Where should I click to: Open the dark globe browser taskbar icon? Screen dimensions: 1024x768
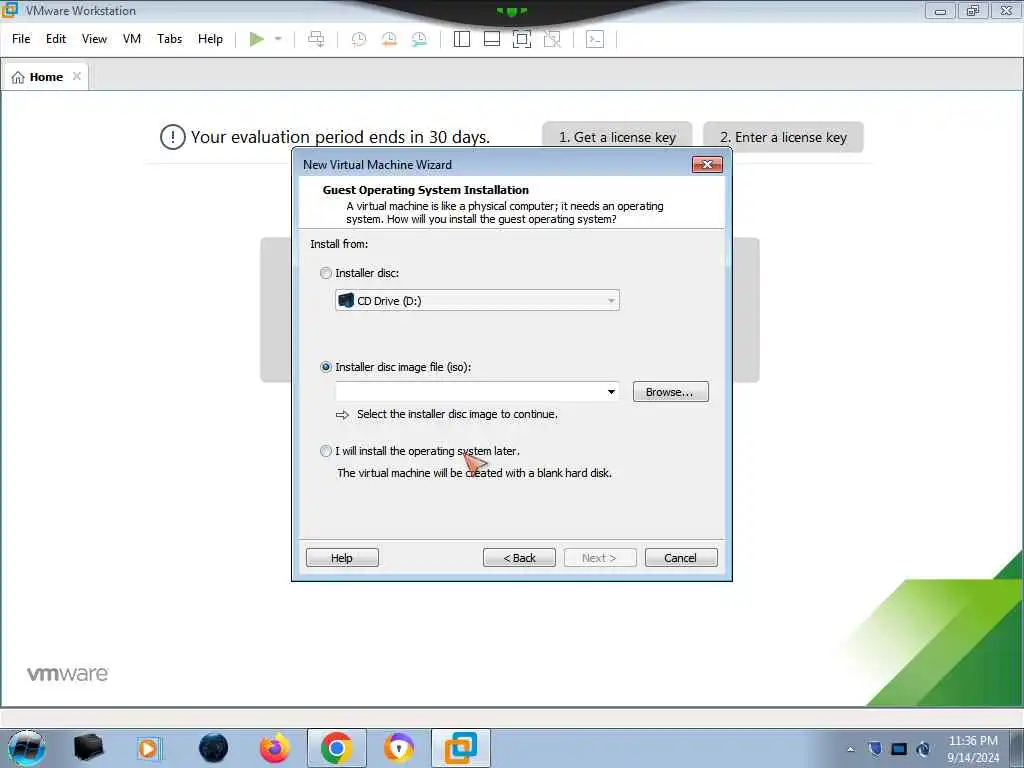coord(213,748)
